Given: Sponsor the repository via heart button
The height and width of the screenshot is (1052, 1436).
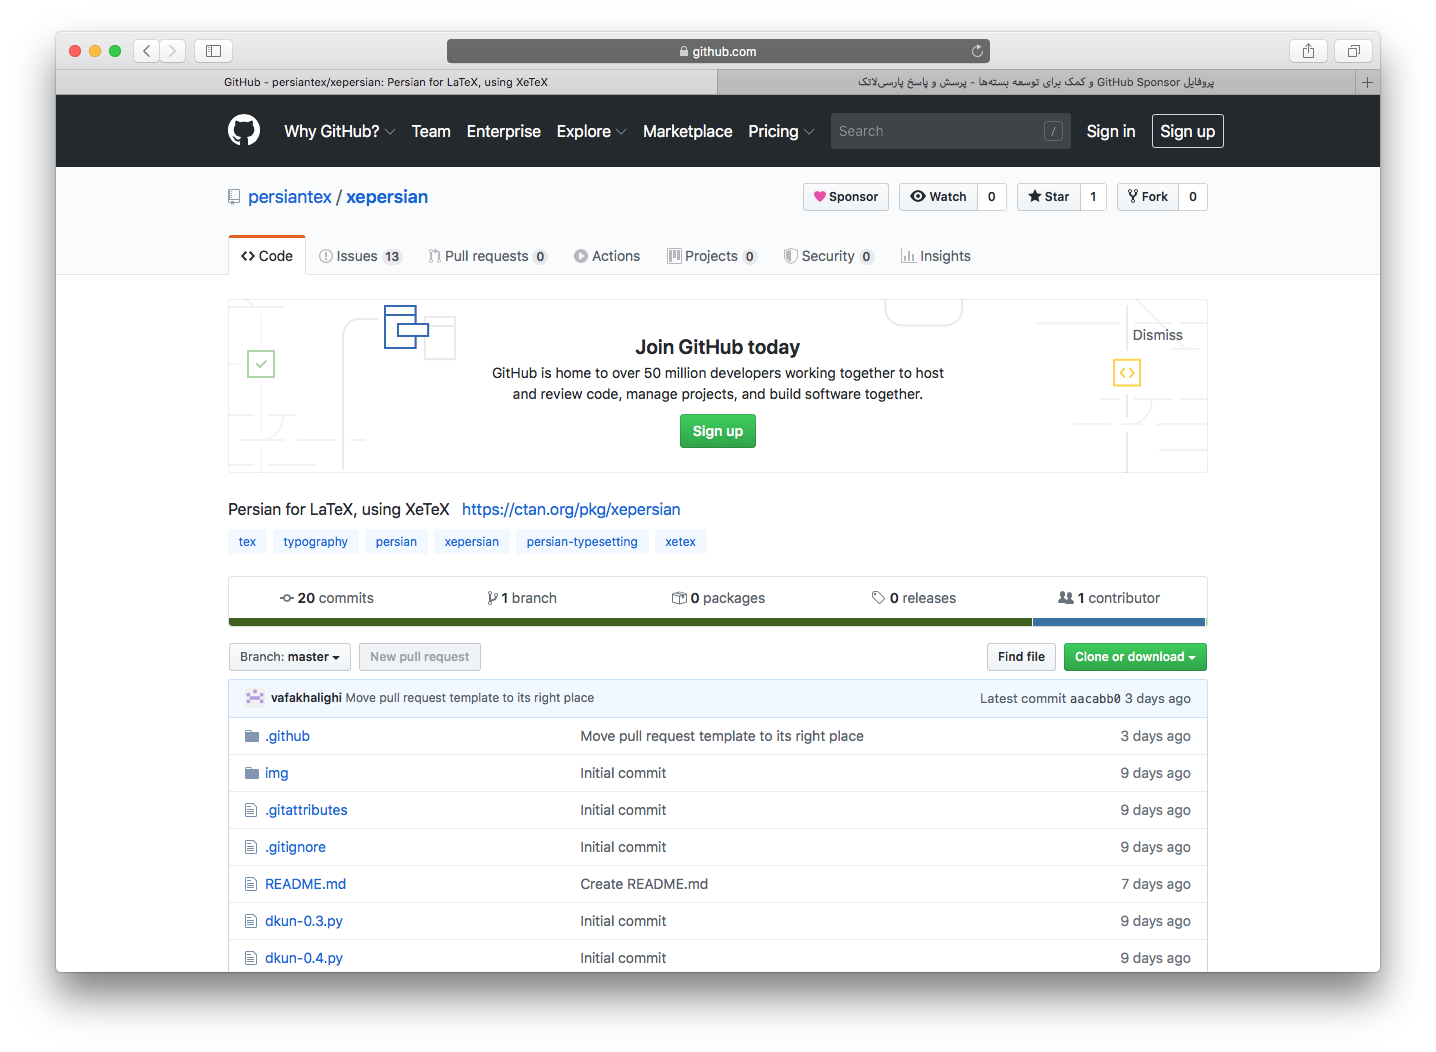Looking at the screenshot, I should coord(846,197).
